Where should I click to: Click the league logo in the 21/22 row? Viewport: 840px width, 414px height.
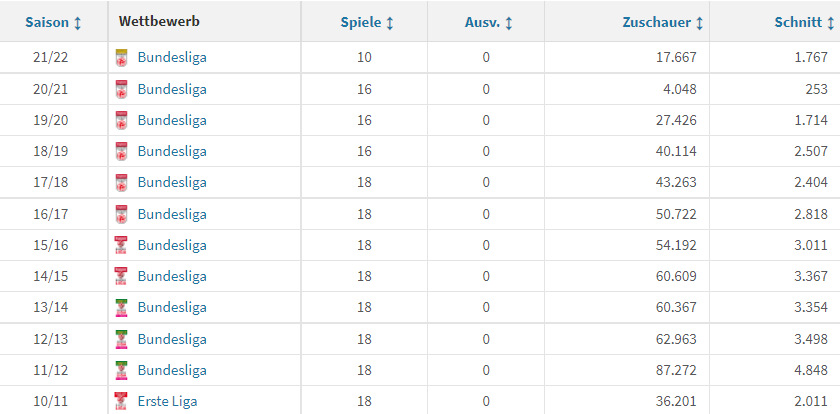(x=122, y=57)
